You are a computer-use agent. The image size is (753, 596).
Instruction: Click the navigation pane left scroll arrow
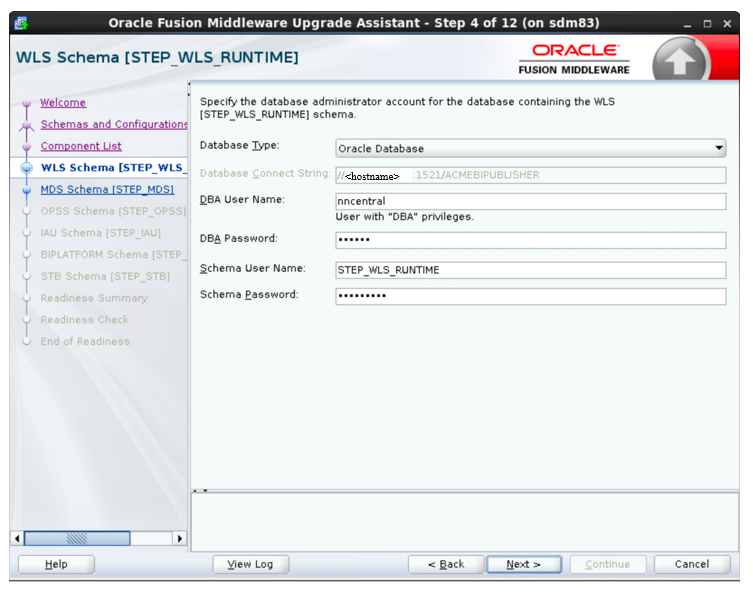(x=17, y=538)
